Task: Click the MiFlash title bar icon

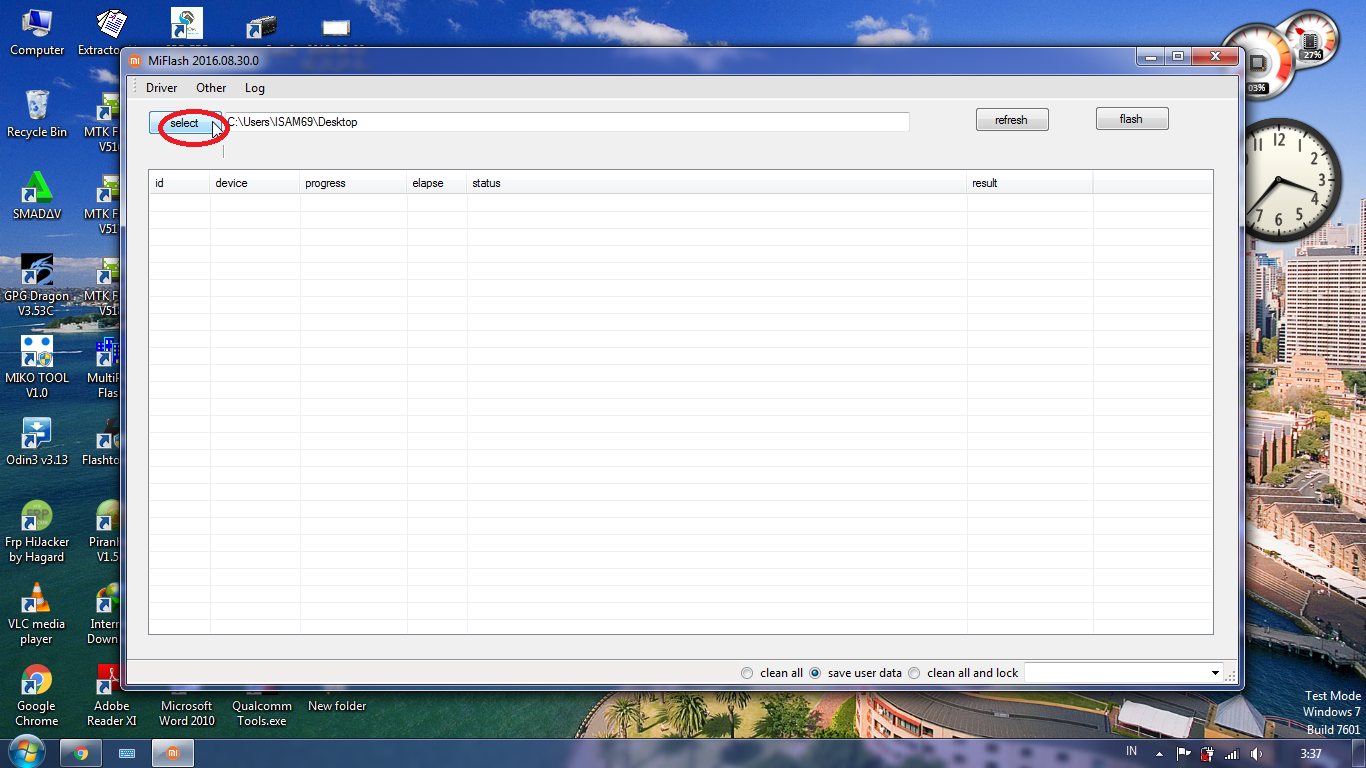Action: click(134, 61)
